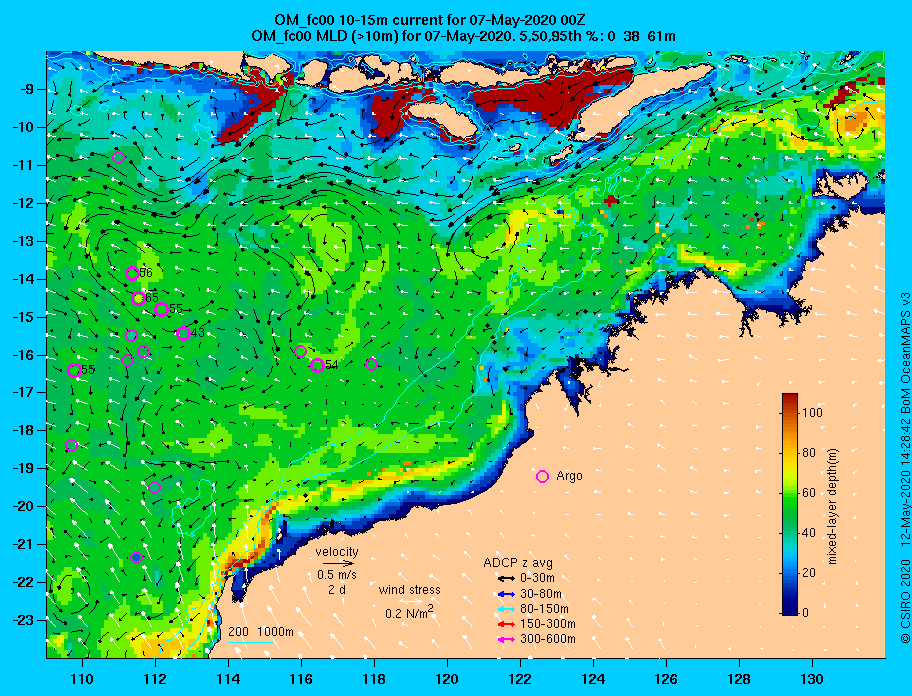Click the Argo marker labeled 65
This screenshot has height=696, width=912.
point(138,298)
